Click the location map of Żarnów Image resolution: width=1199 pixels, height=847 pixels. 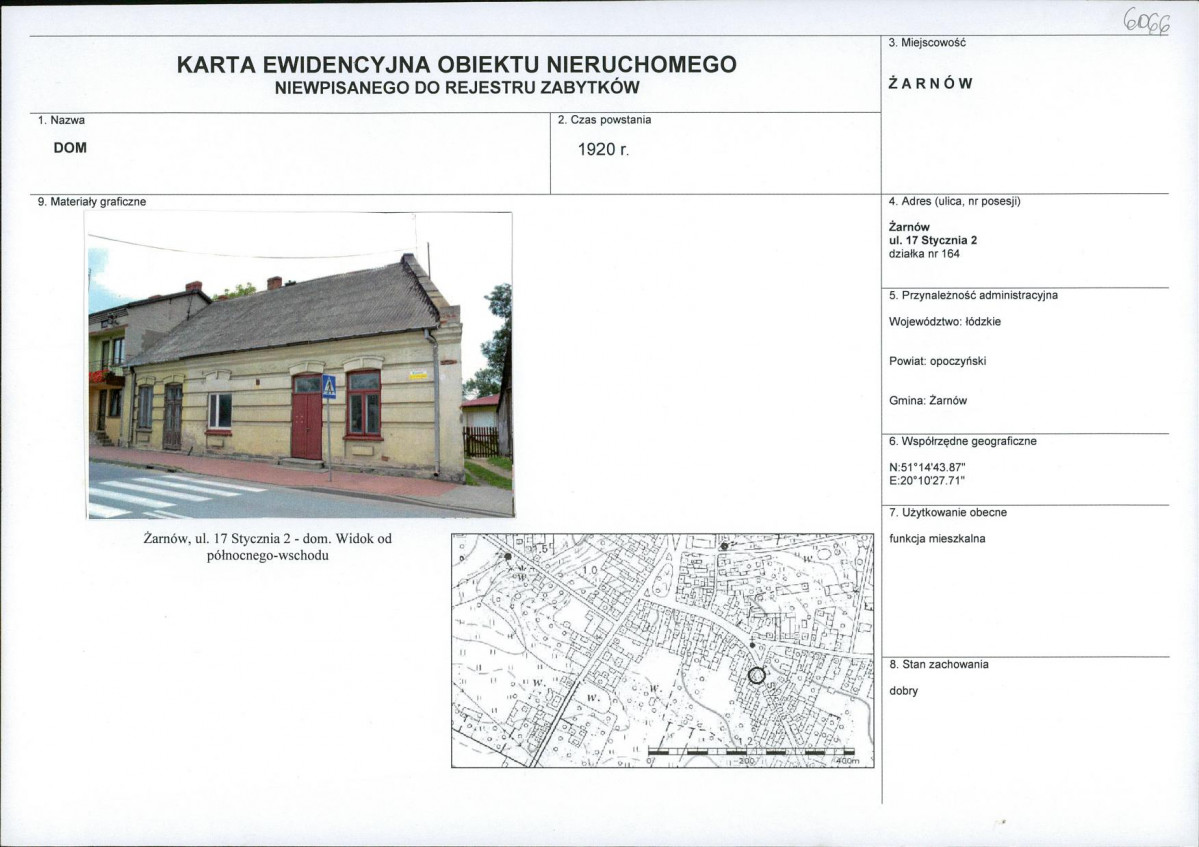[x=662, y=651]
